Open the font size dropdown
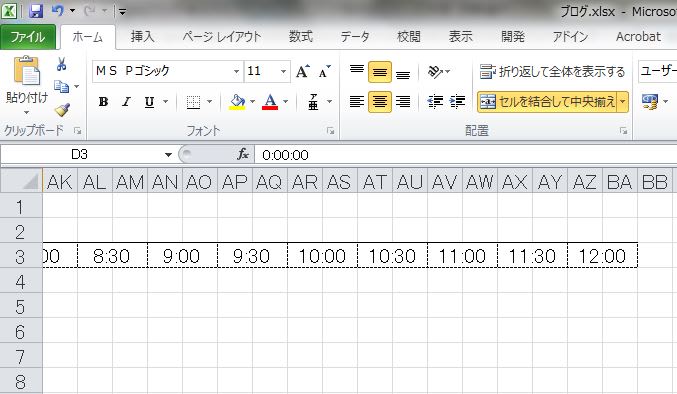 tap(283, 71)
